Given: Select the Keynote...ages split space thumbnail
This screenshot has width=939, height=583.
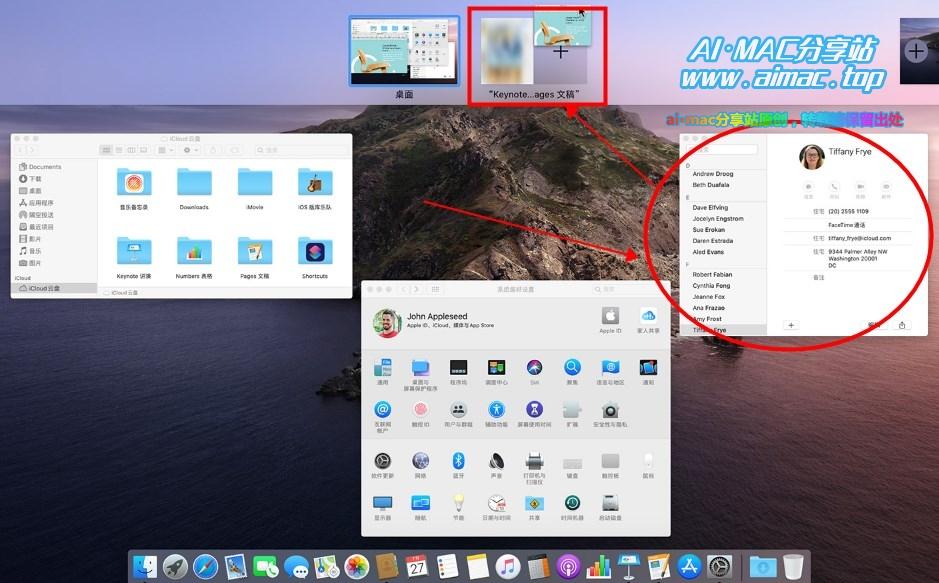Looking at the screenshot, I should tap(536, 53).
